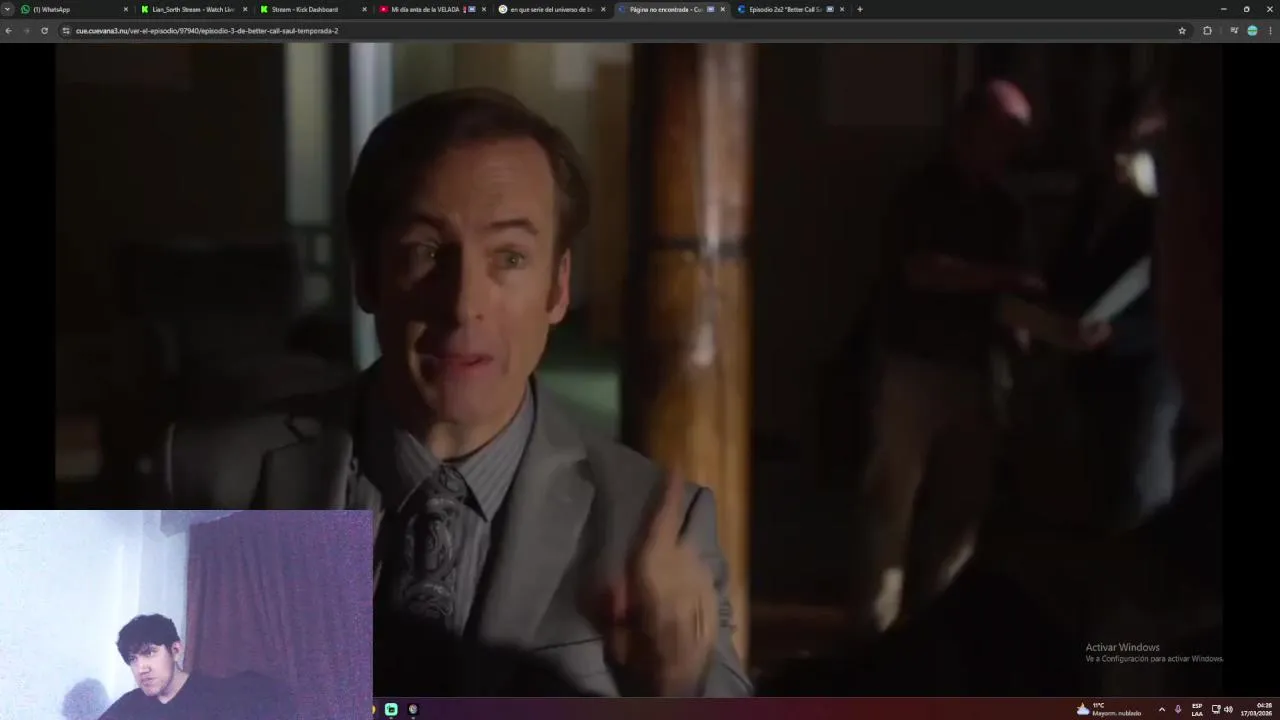This screenshot has width=1280, height=720.
Task: Go back to previous page
Action: coord(8,31)
